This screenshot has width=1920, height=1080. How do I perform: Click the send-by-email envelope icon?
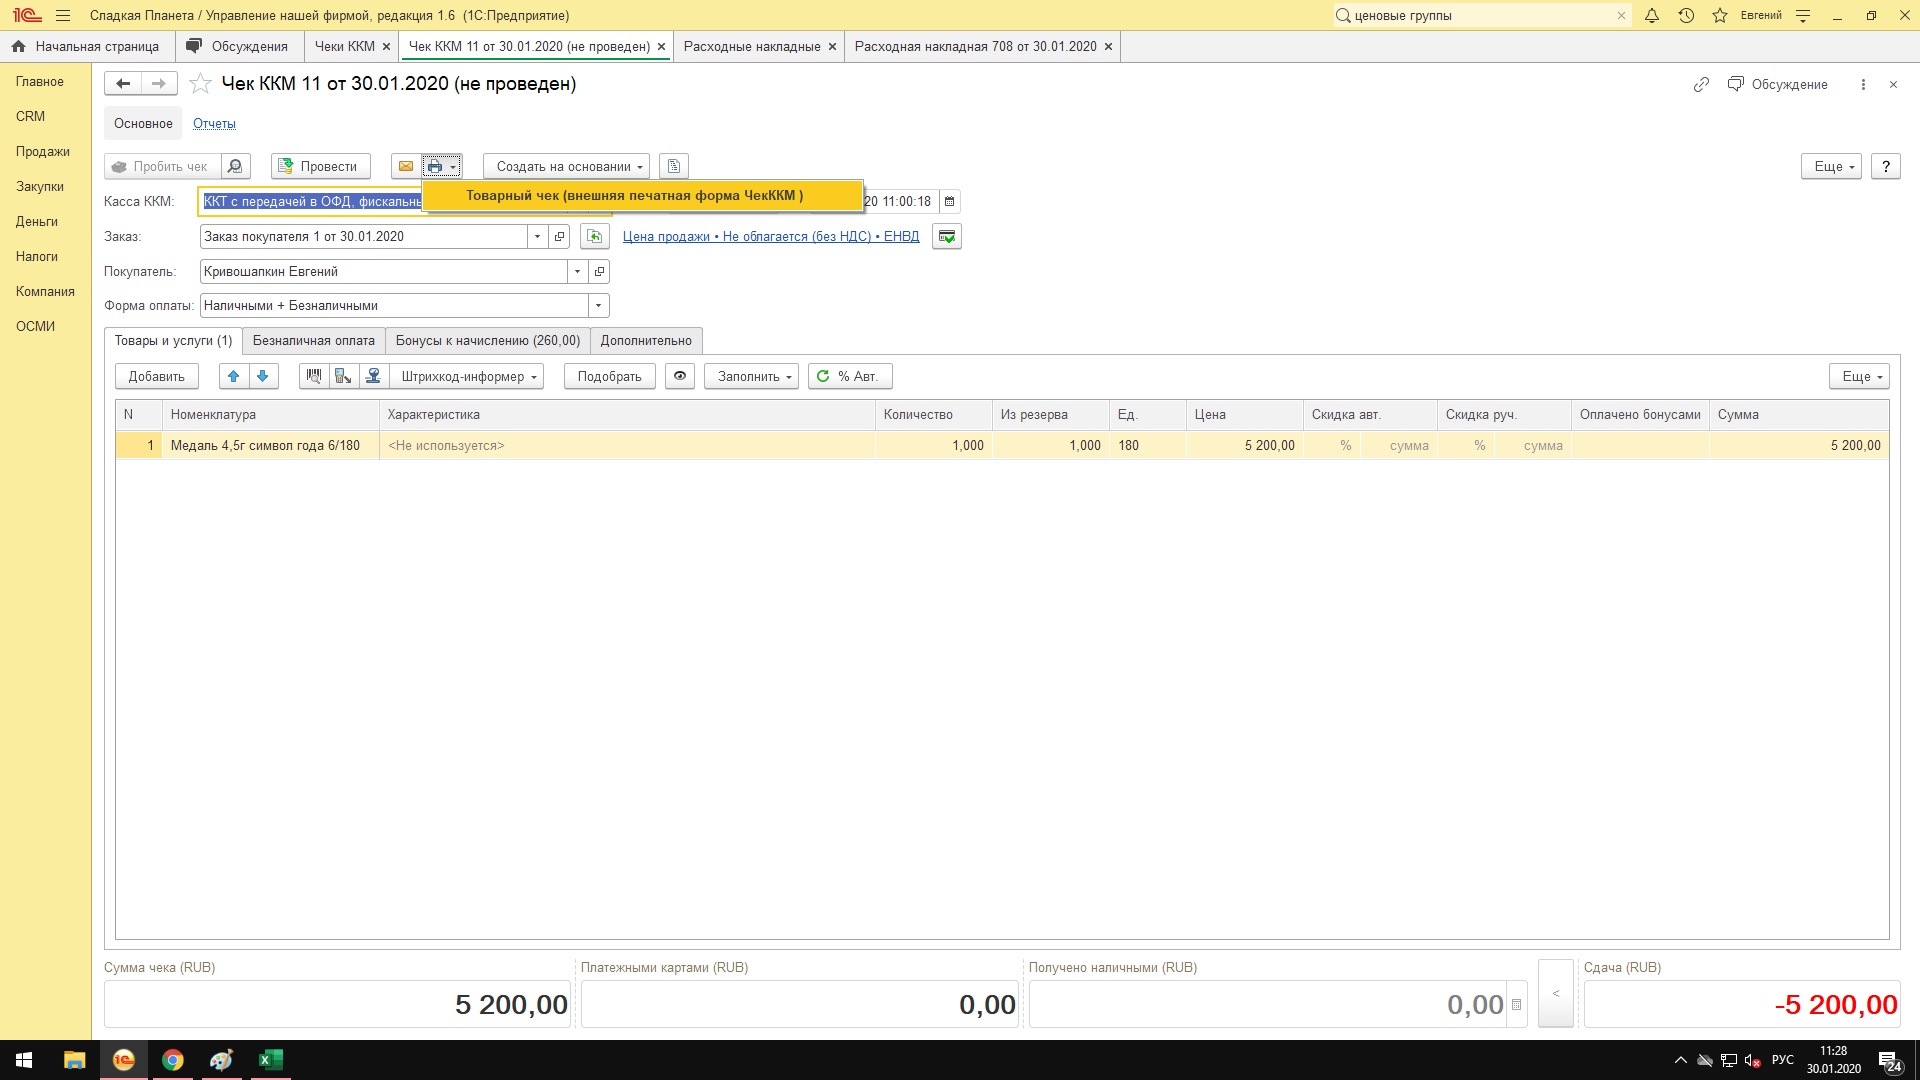pyautogui.click(x=405, y=166)
